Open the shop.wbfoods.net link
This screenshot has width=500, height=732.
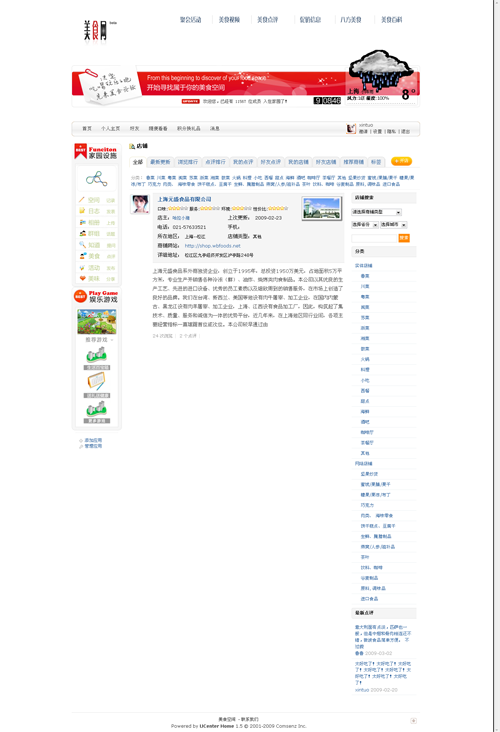coord(212,246)
